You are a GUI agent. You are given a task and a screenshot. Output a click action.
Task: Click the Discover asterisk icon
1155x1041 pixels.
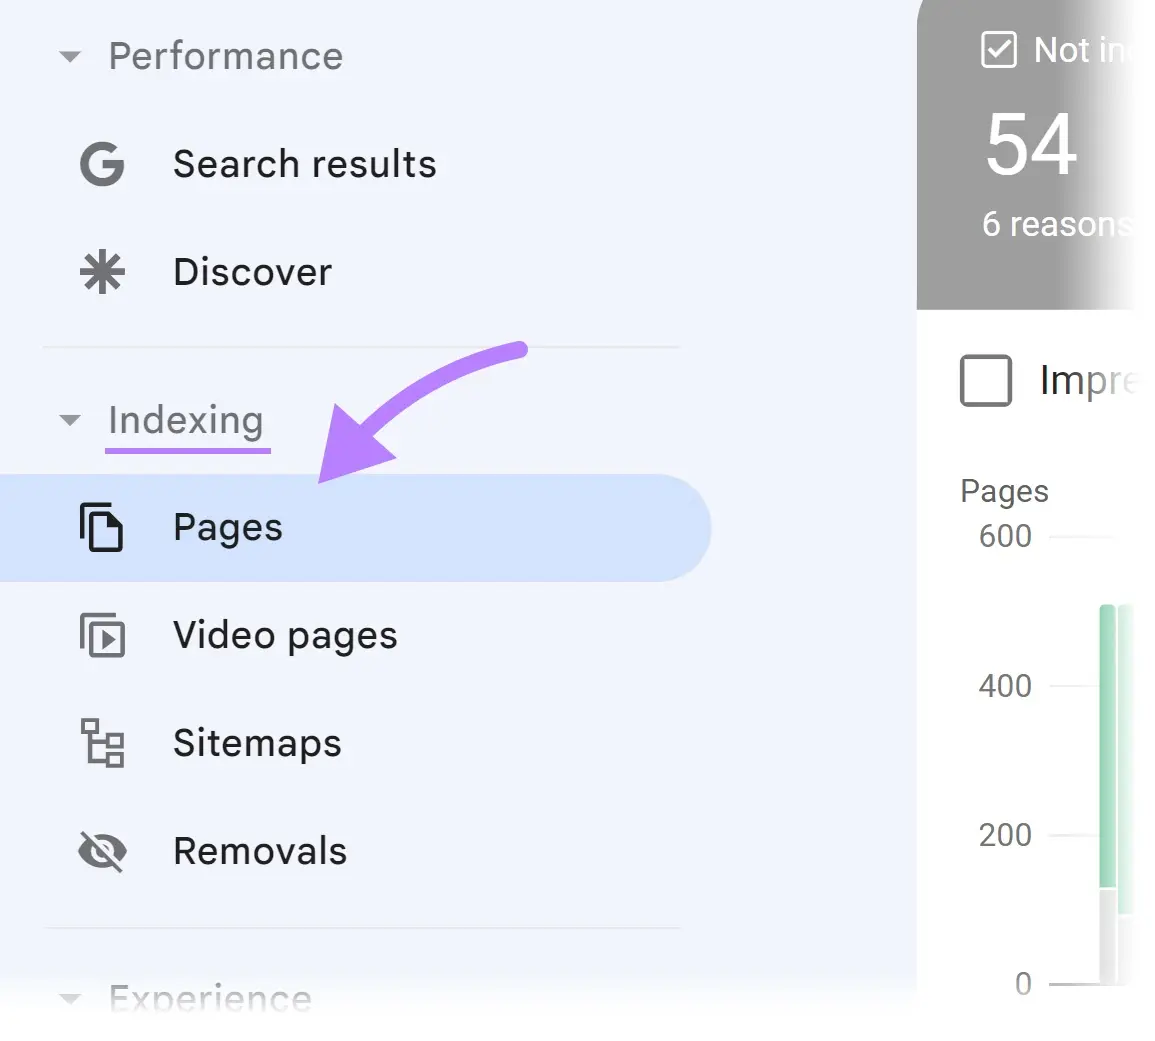click(x=101, y=271)
